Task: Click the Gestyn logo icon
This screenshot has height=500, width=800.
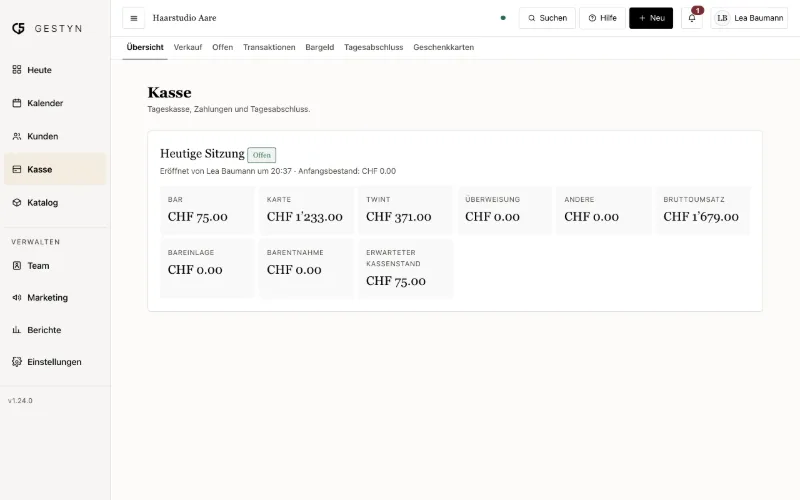Action: [18, 29]
